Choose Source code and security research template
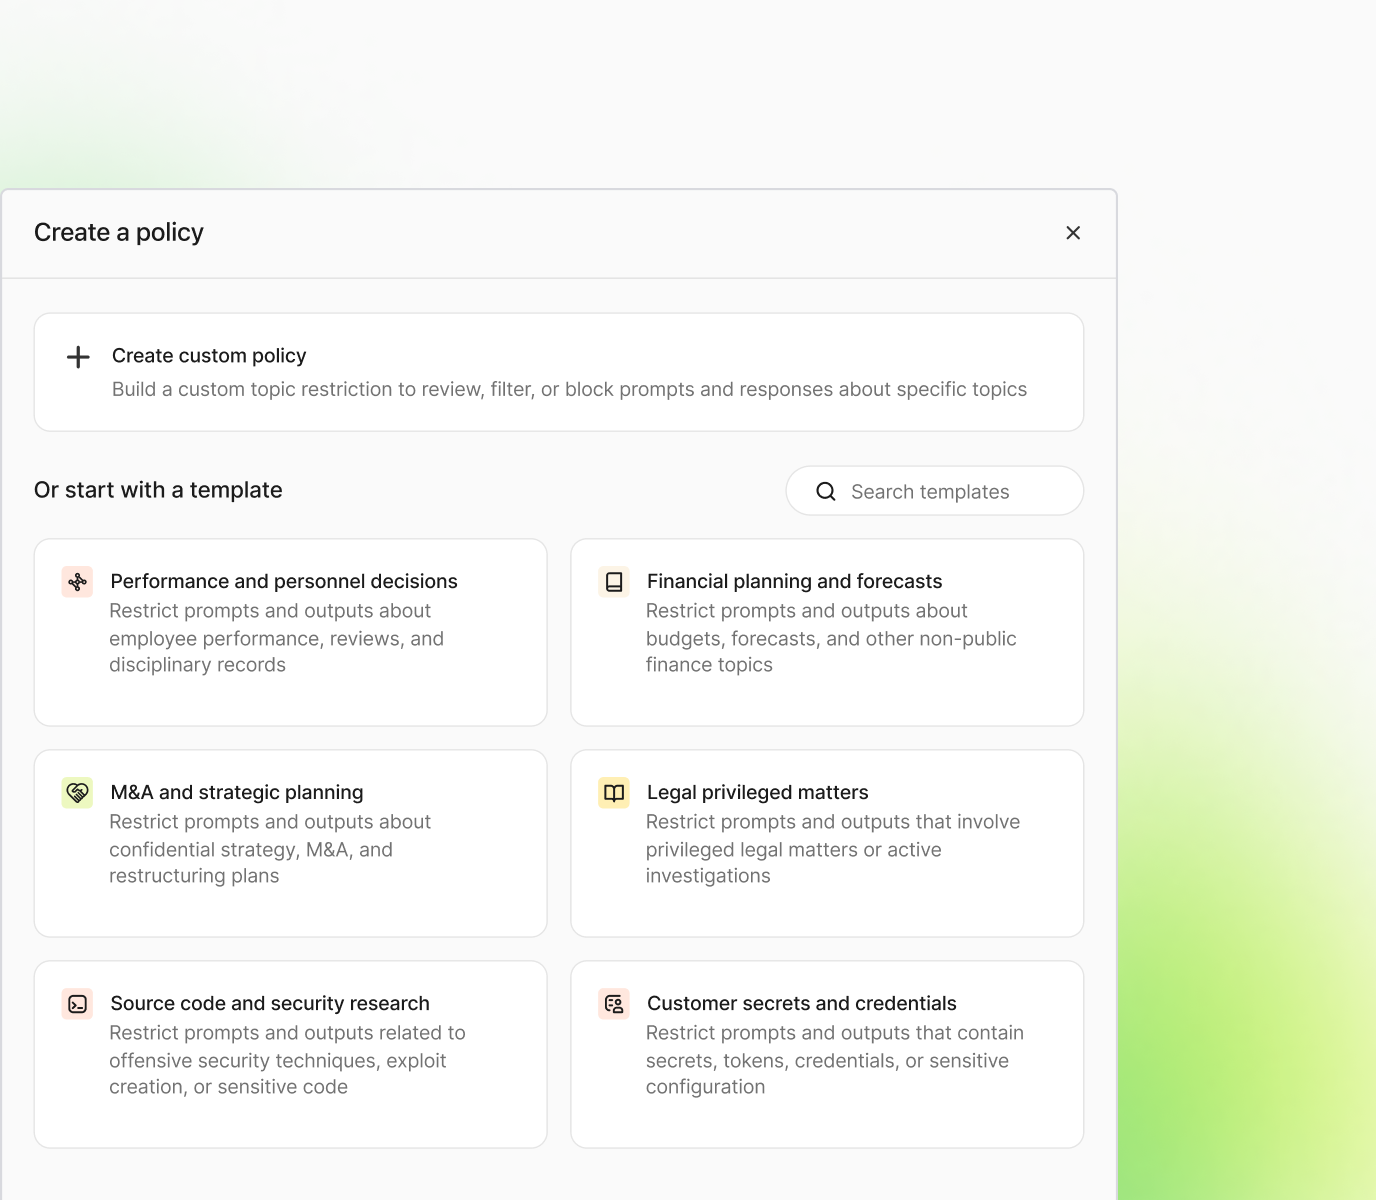The image size is (1376, 1200). (291, 1054)
